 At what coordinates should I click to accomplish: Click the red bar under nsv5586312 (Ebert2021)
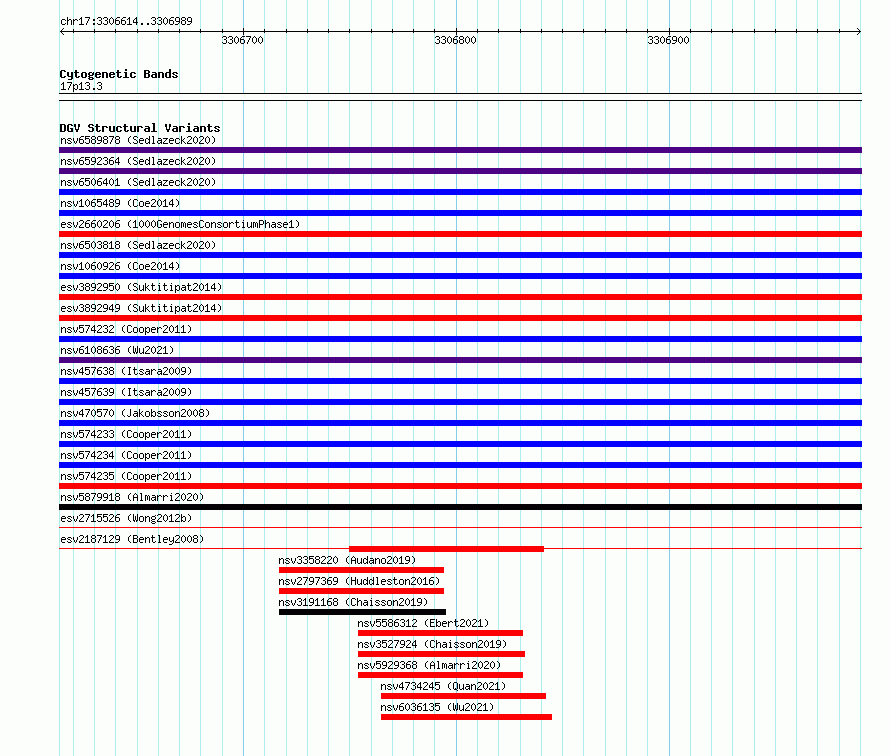[440, 633]
